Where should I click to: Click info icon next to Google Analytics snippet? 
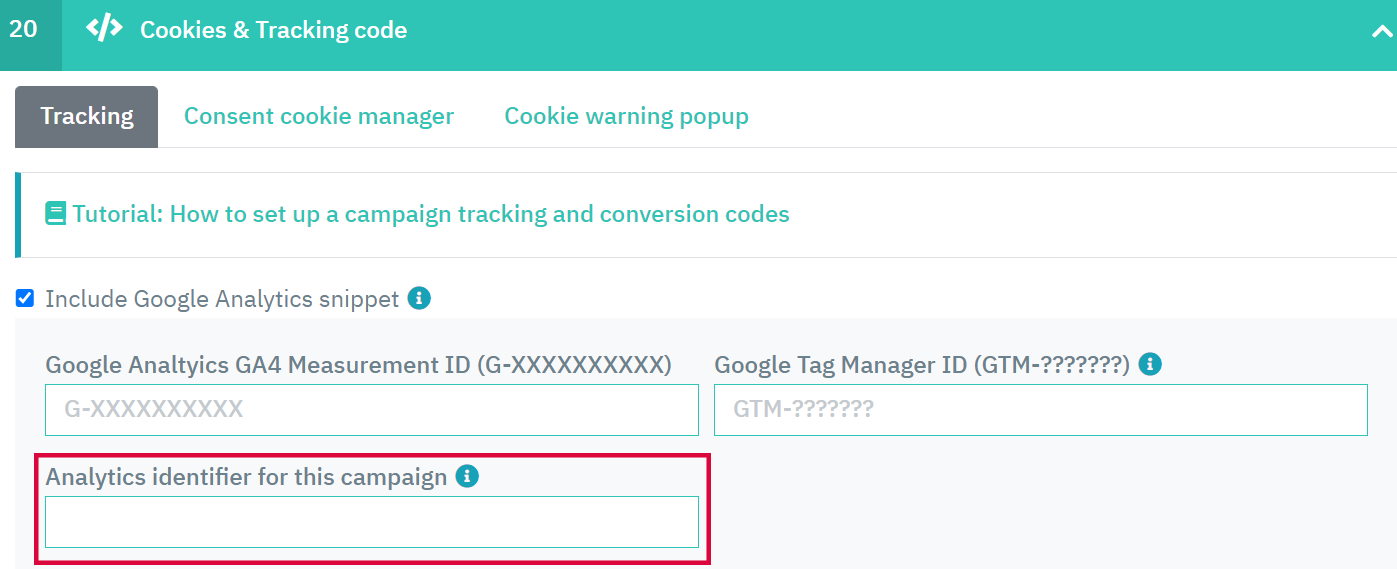pyautogui.click(x=420, y=298)
